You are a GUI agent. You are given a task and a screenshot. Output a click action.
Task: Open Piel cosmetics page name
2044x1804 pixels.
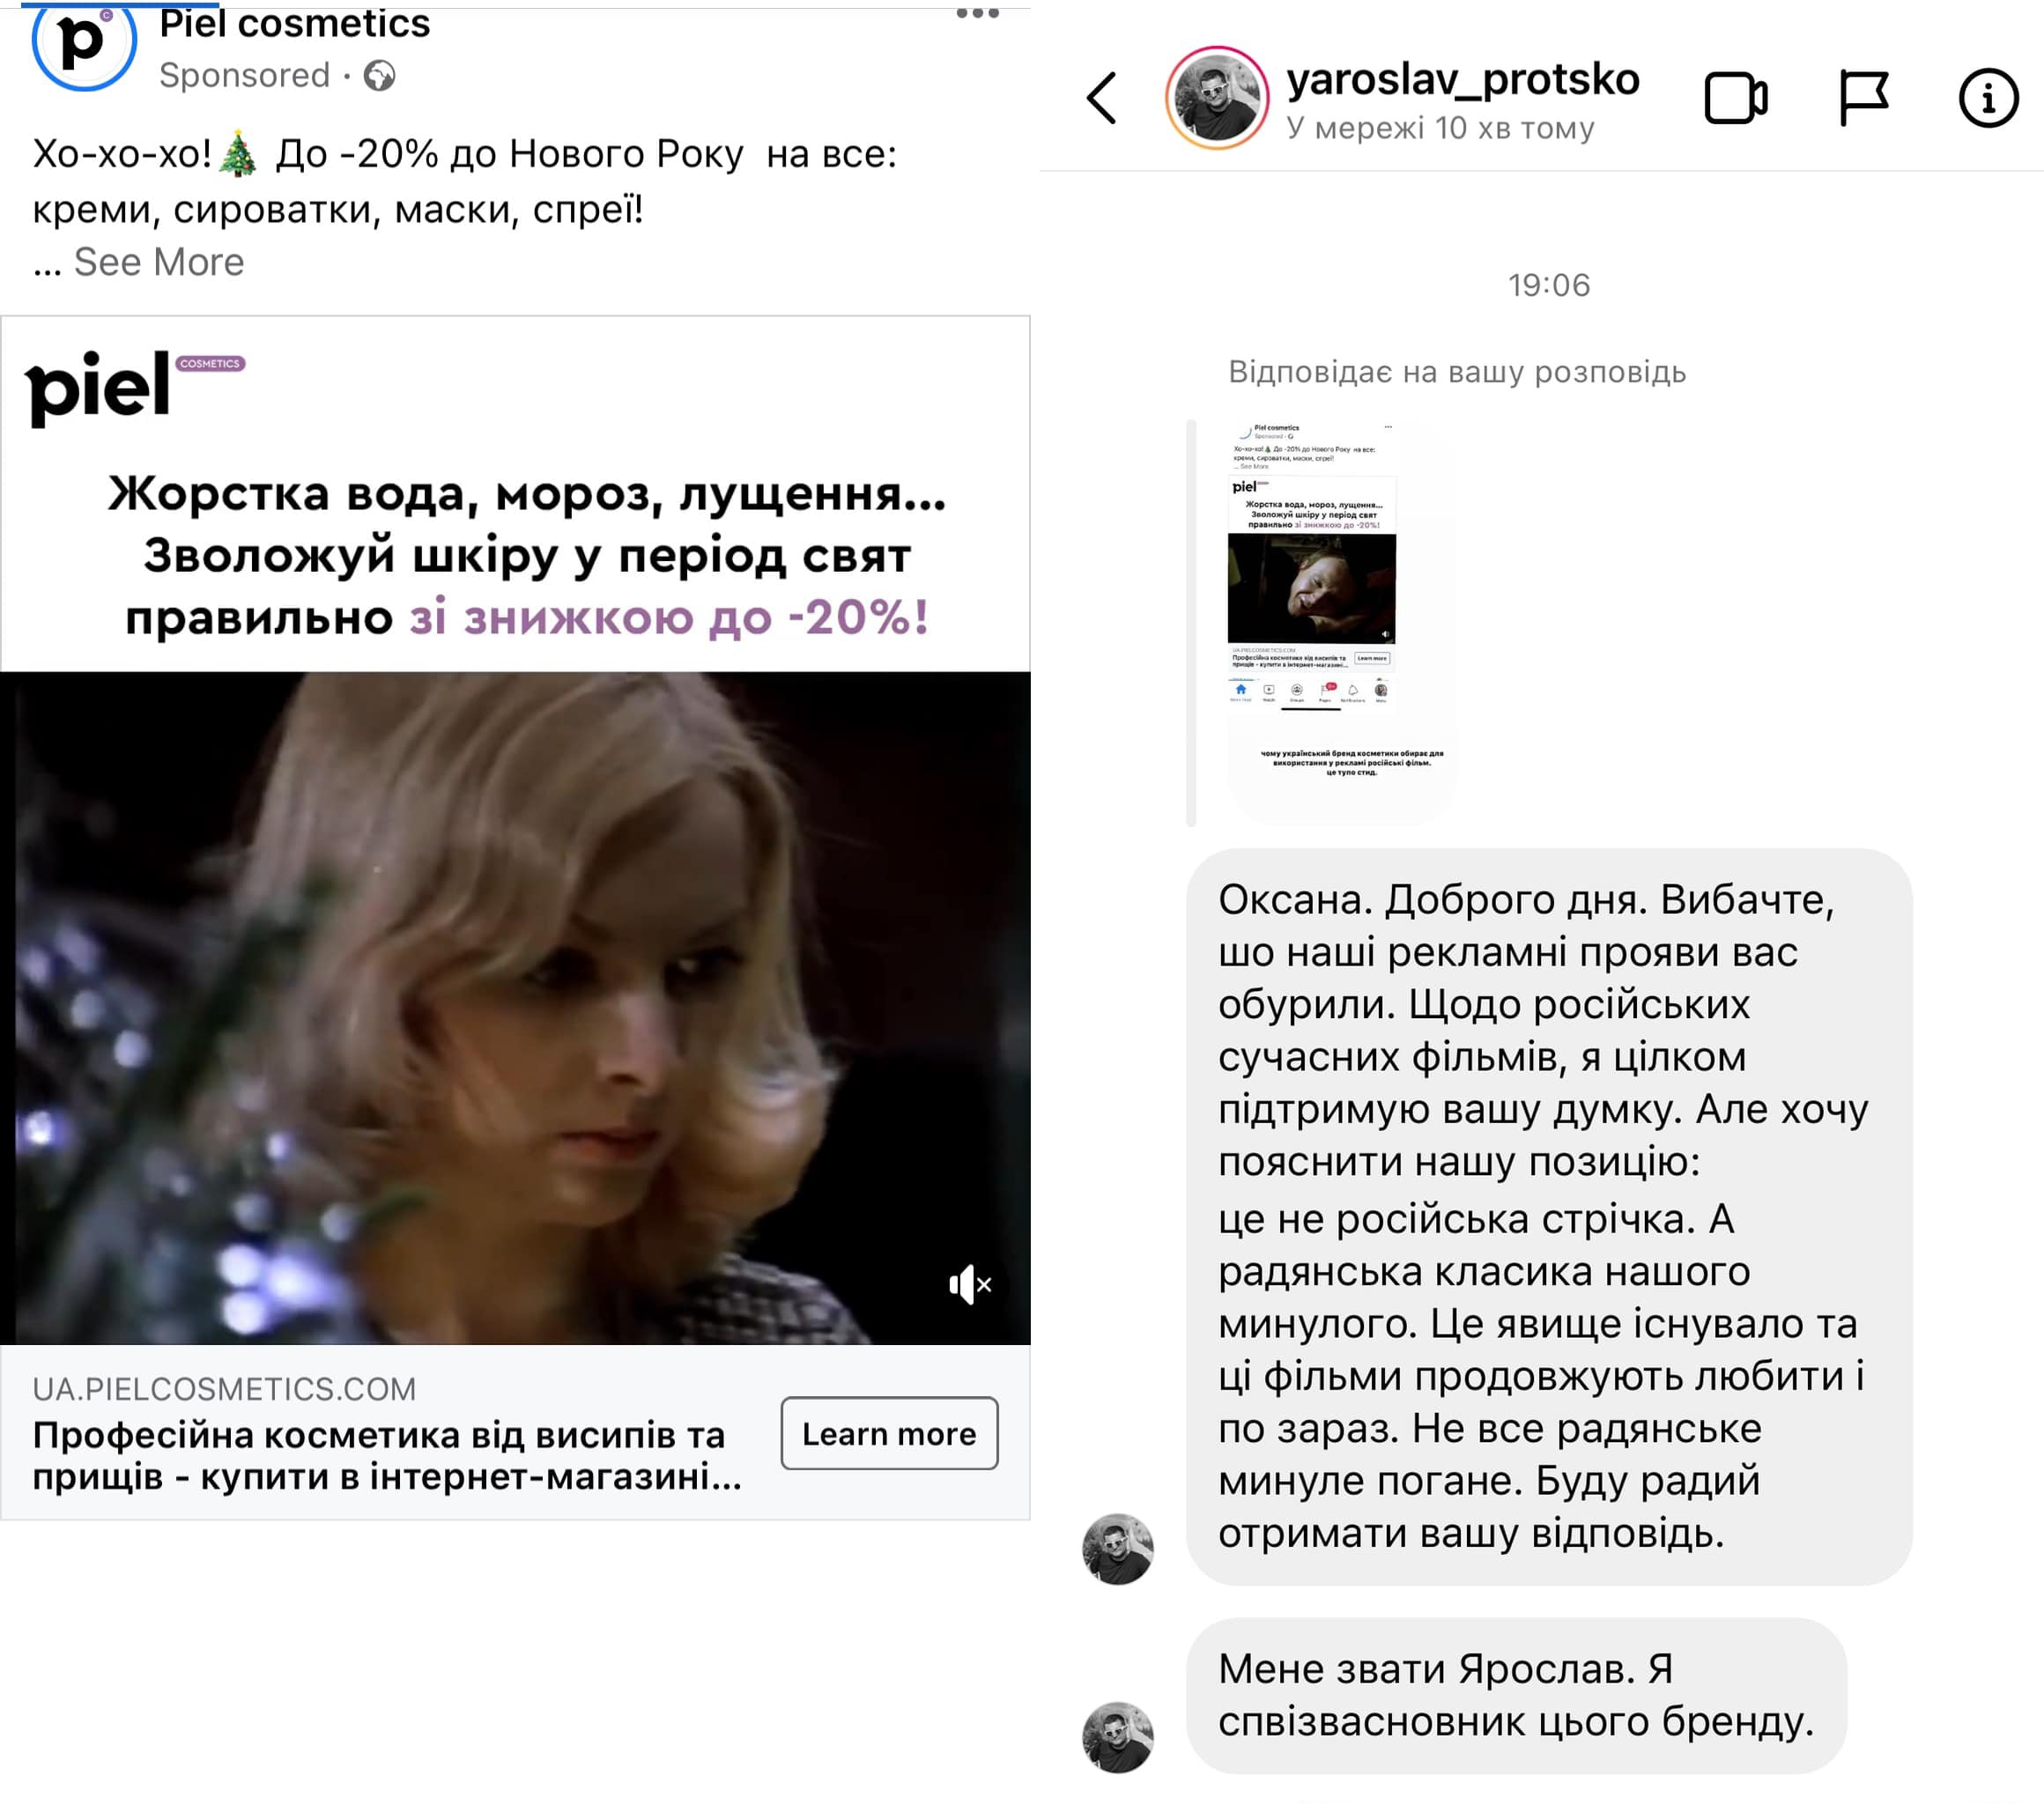tap(295, 23)
